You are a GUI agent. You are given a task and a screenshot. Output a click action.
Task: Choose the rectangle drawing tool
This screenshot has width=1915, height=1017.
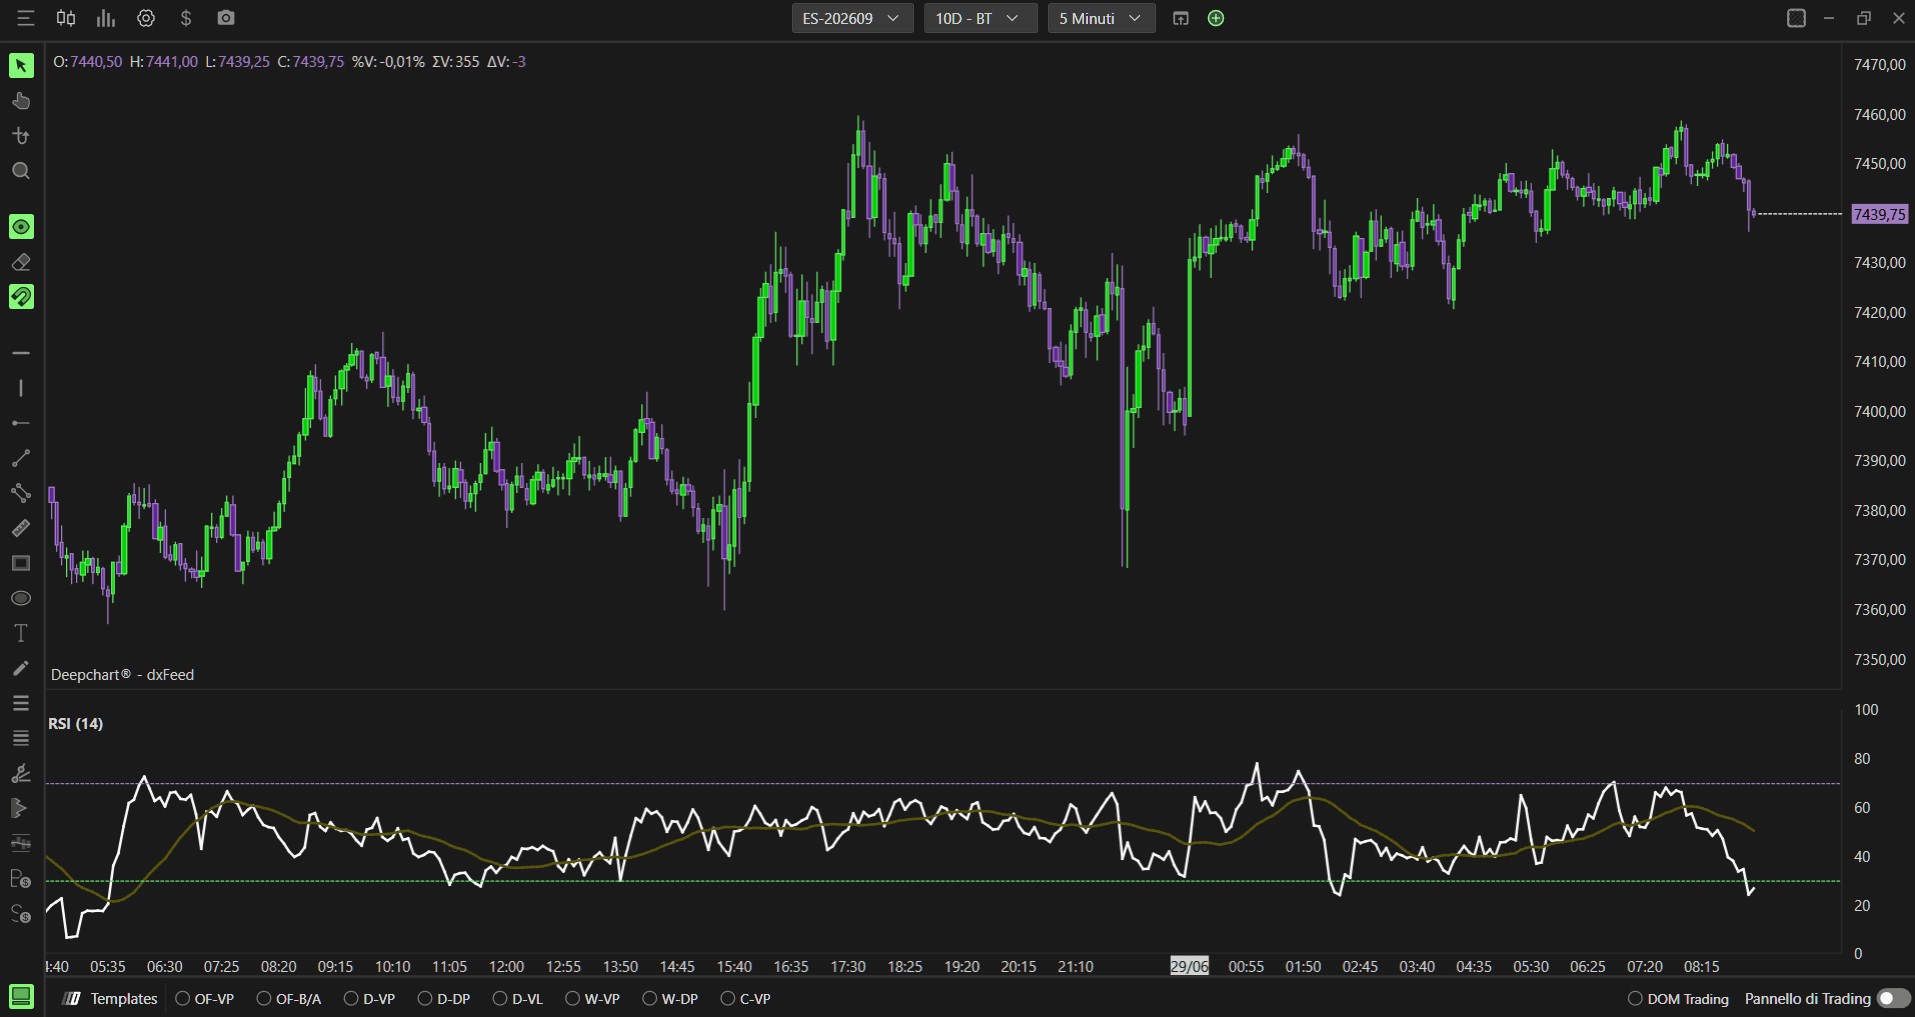pos(21,563)
